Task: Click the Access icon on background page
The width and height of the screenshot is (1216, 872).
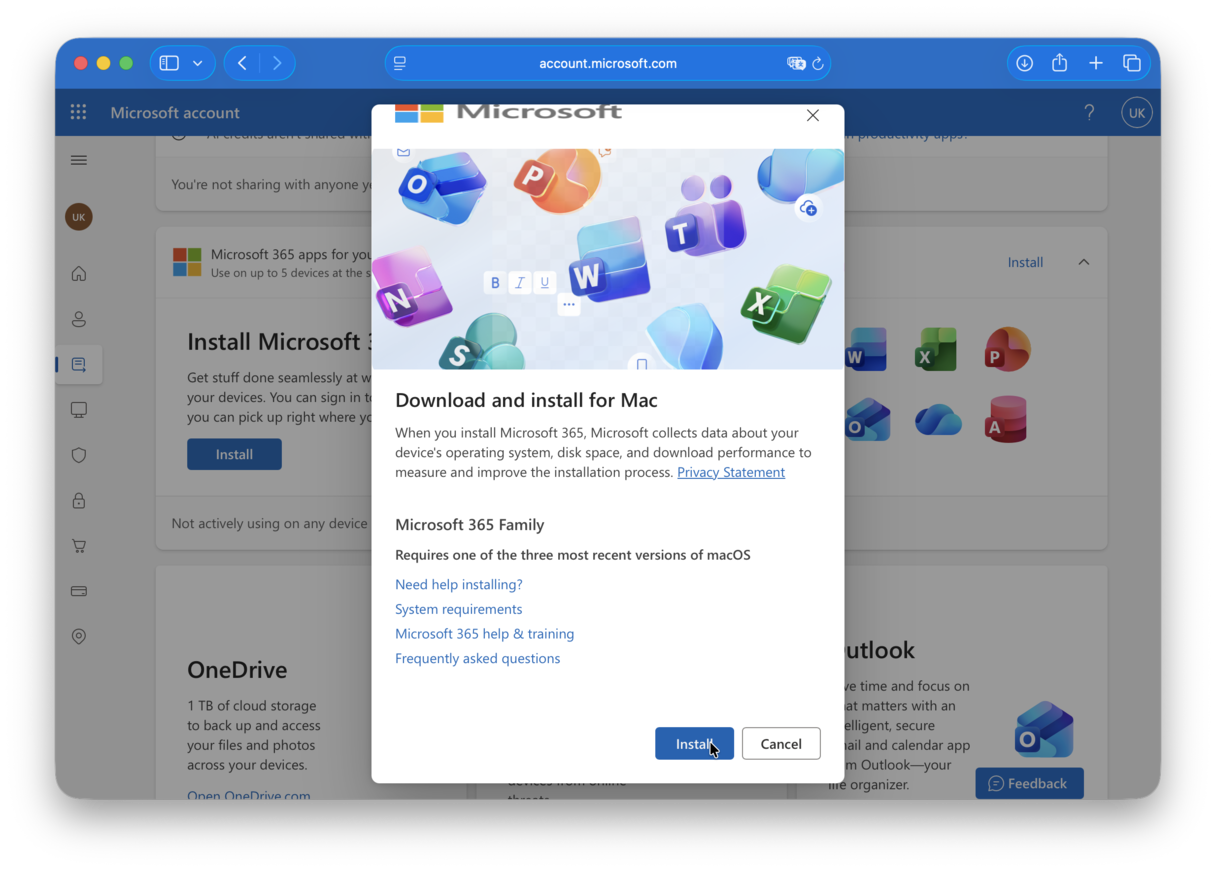Action: point(1007,420)
